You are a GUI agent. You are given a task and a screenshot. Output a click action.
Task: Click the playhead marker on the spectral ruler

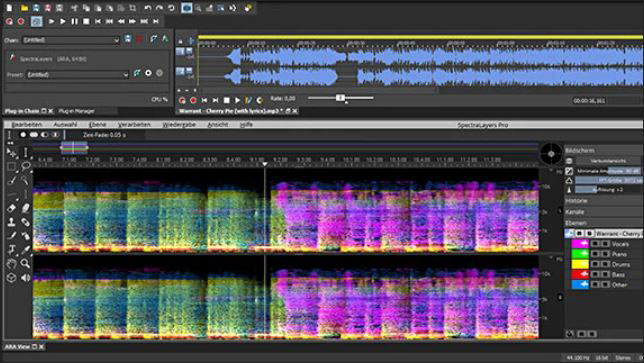(x=265, y=163)
